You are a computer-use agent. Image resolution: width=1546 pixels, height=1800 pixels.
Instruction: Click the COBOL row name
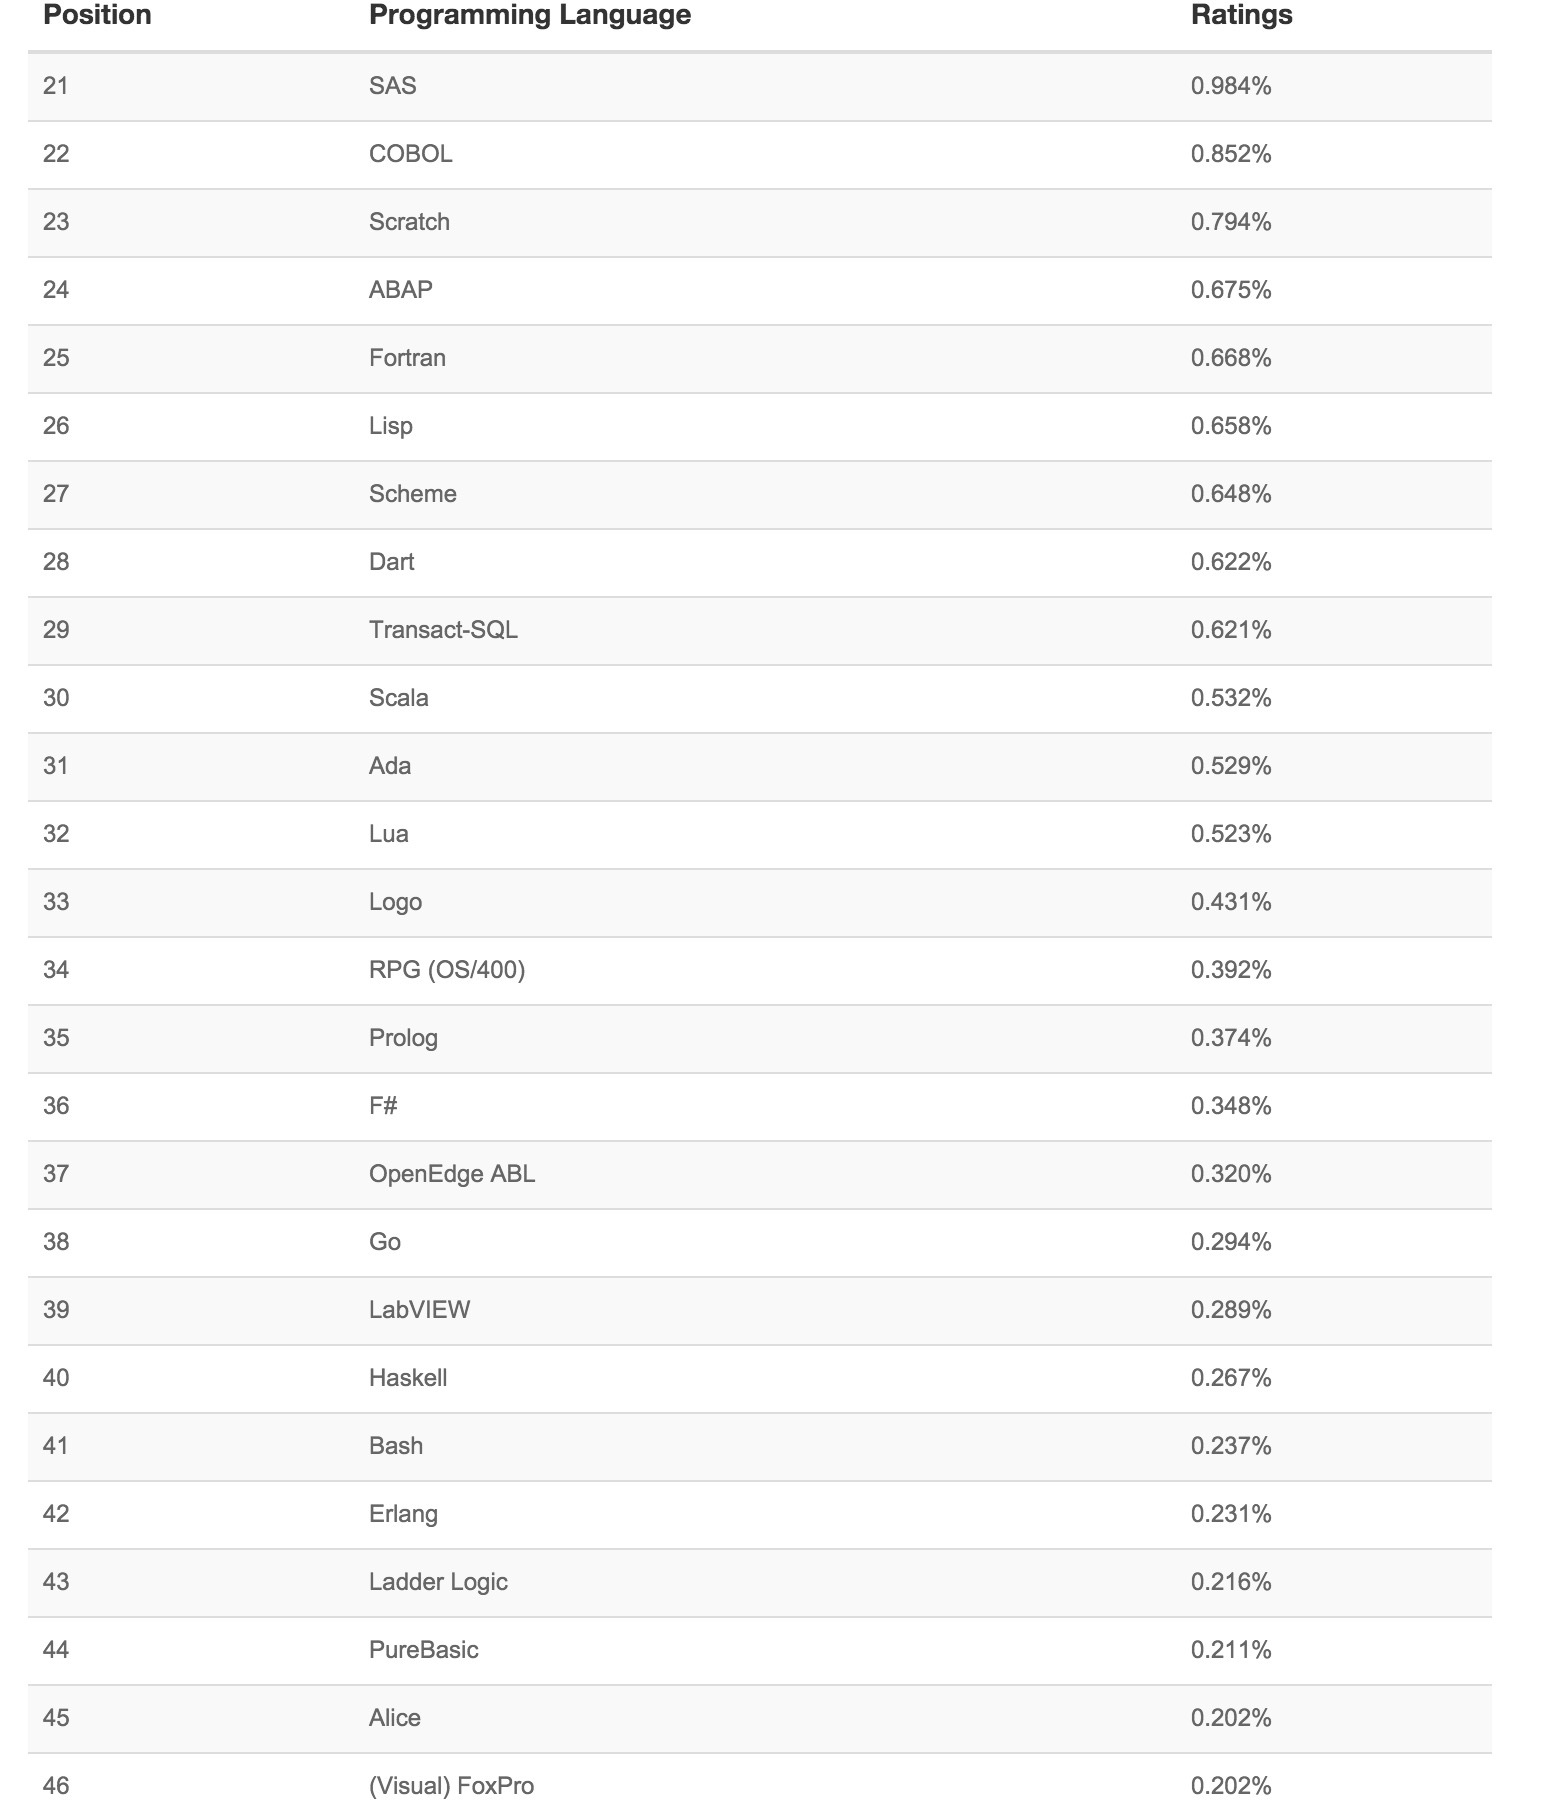tap(410, 154)
